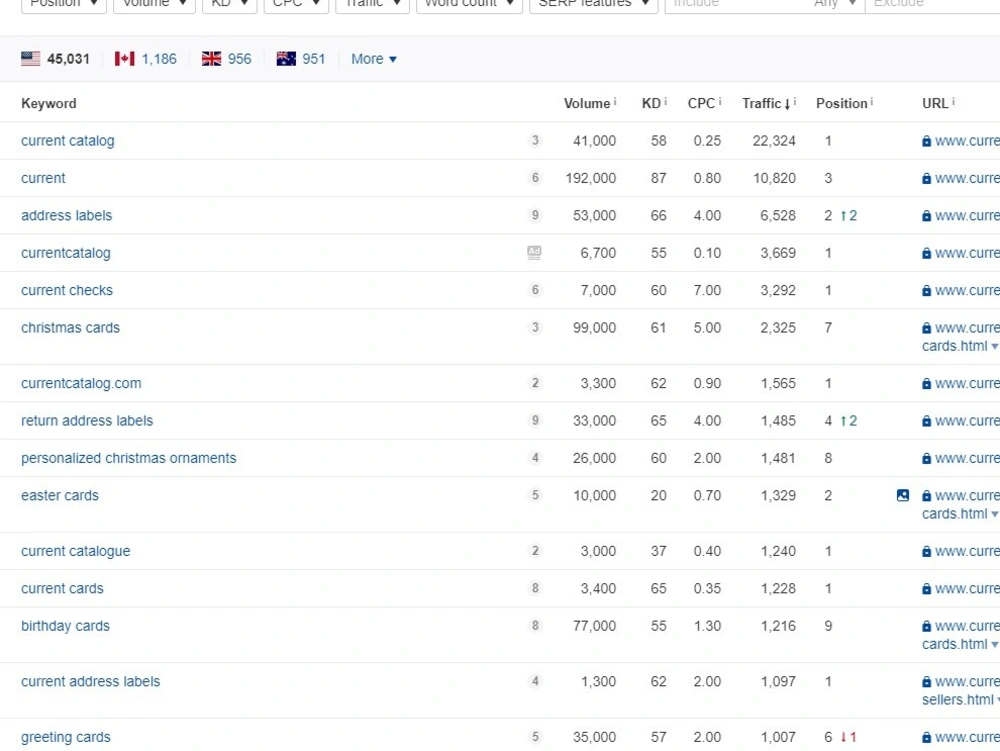This screenshot has height=751, width=1000.
Task: Open the personalized christmas ornaments keyword link
Action: pyautogui.click(x=128, y=458)
